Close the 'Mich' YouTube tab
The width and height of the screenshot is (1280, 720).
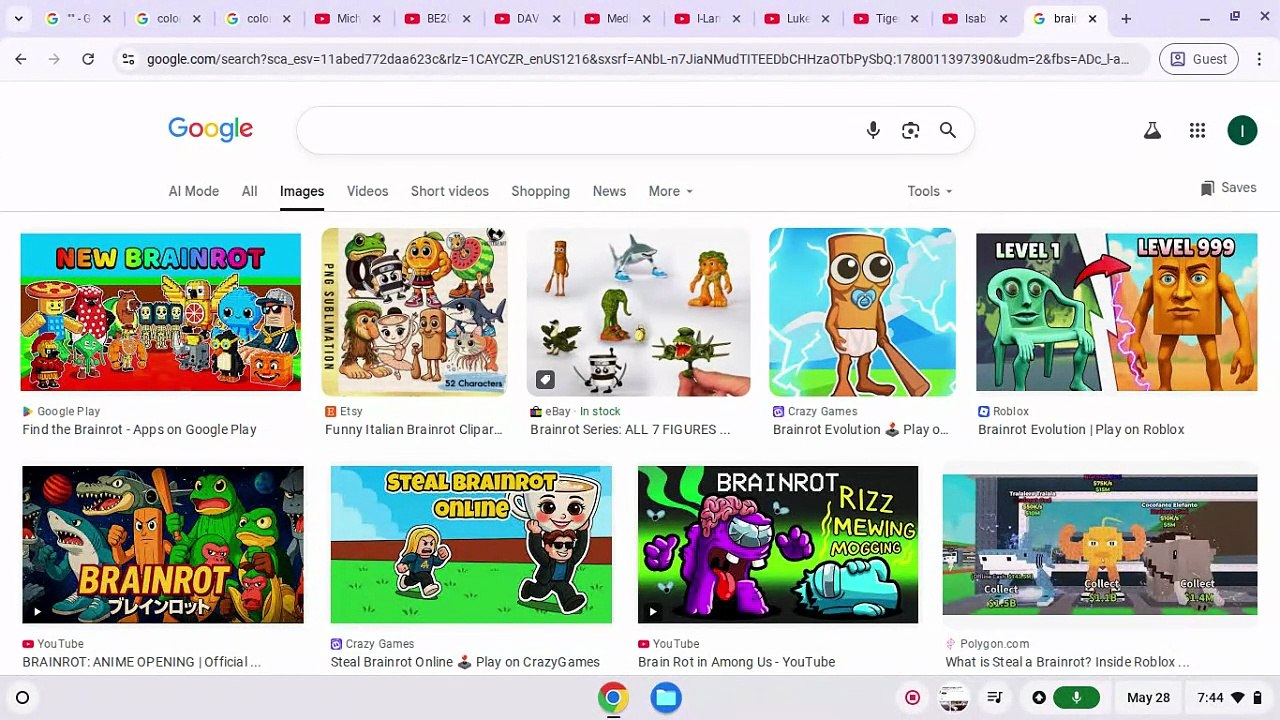tap(376, 18)
